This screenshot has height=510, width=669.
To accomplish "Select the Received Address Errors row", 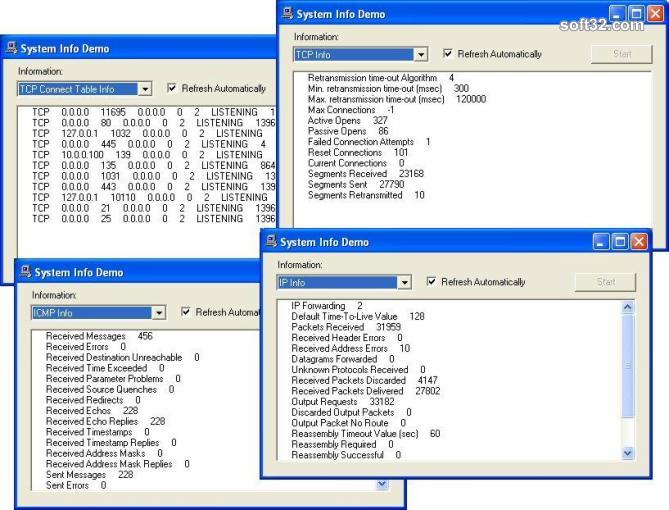I will pyautogui.click(x=350, y=348).
